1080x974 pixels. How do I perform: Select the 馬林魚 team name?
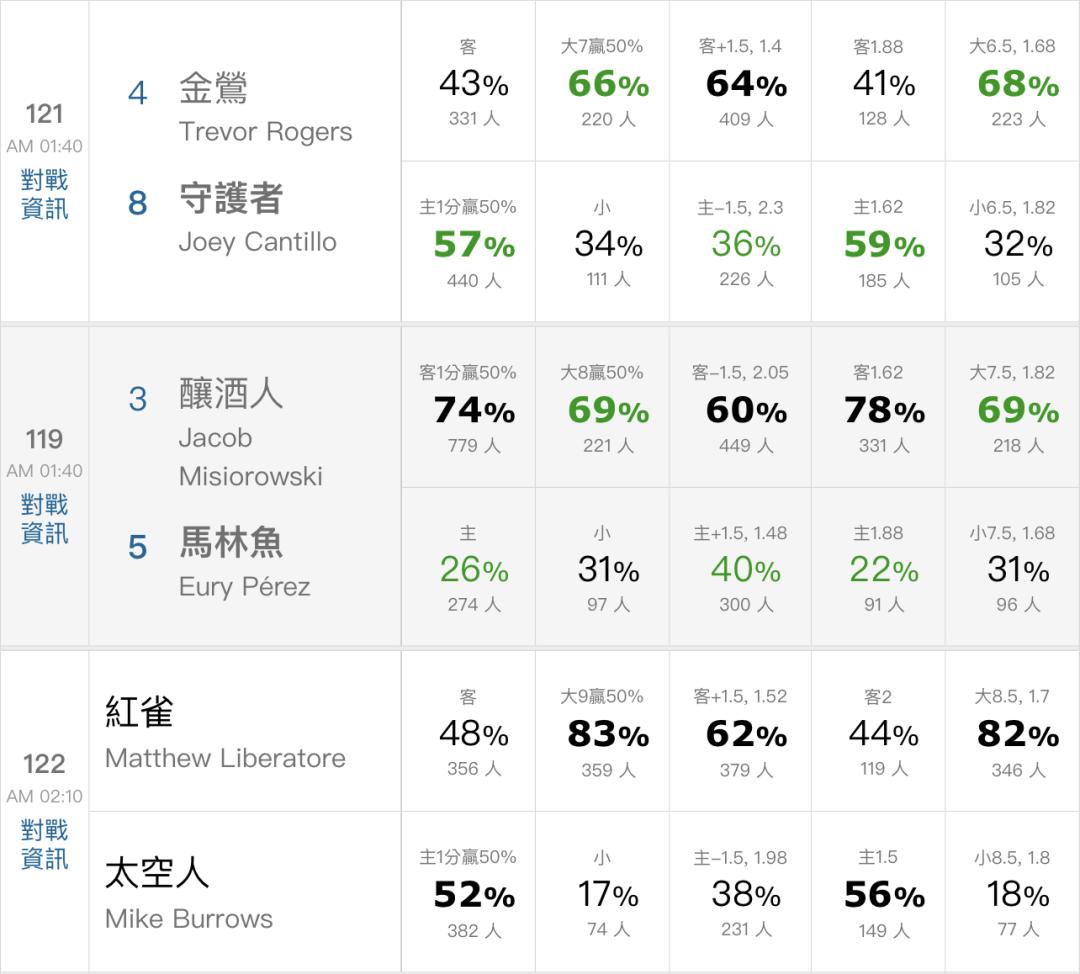[231, 542]
